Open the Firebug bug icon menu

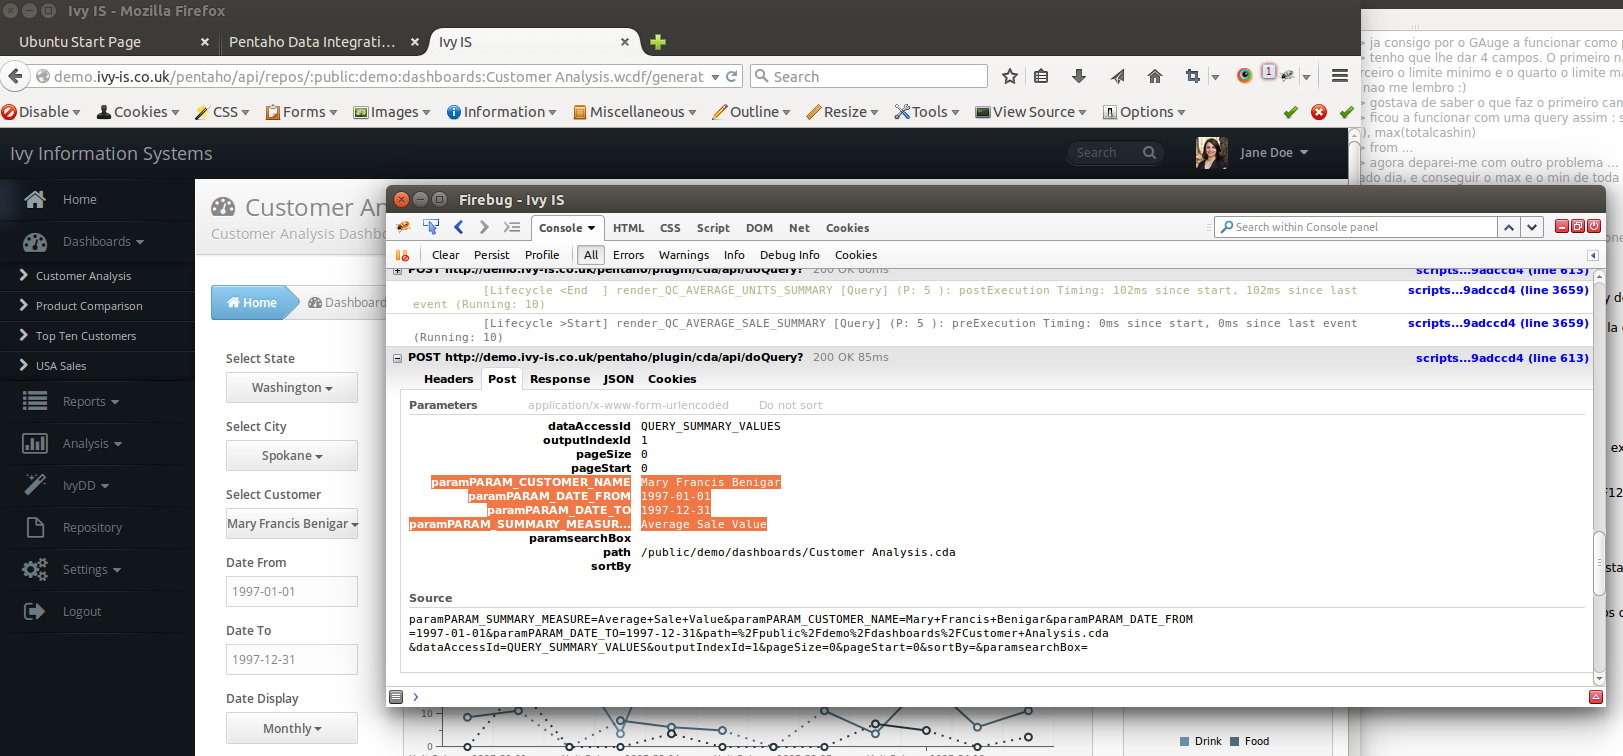403,227
